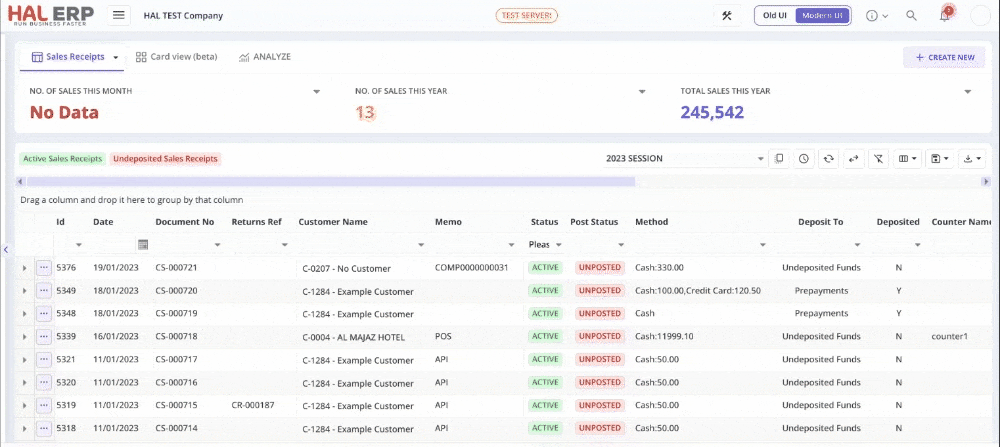Image resolution: width=1000 pixels, height=447 pixels.
Task: Open the ANALYZE tab
Action: [265, 57]
